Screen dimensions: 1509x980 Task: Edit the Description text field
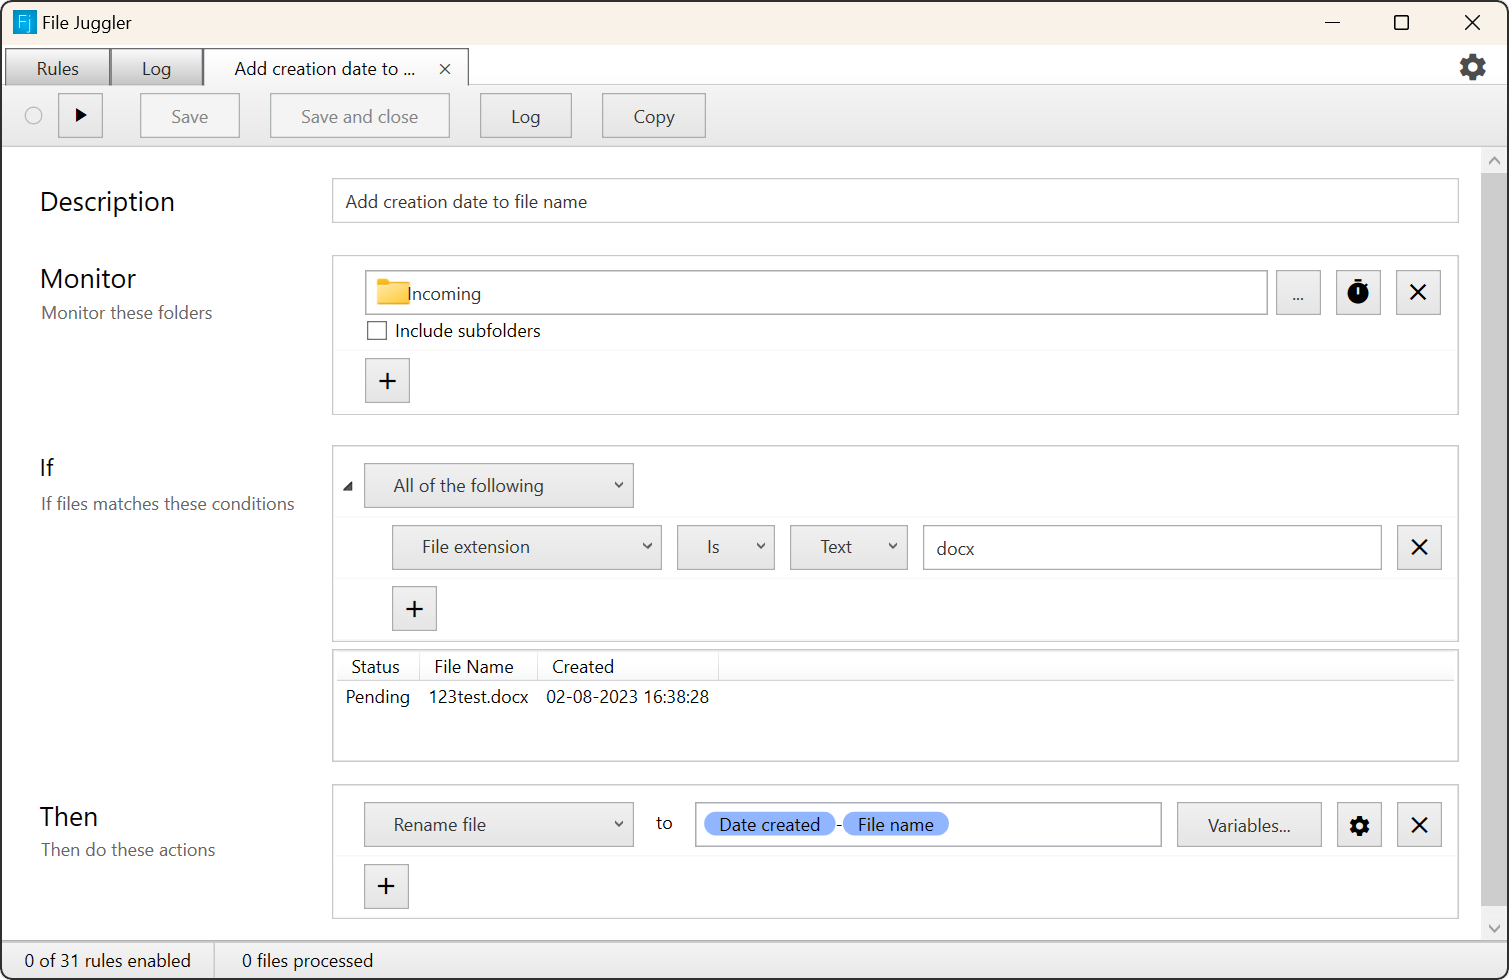pyautogui.click(x=895, y=201)
